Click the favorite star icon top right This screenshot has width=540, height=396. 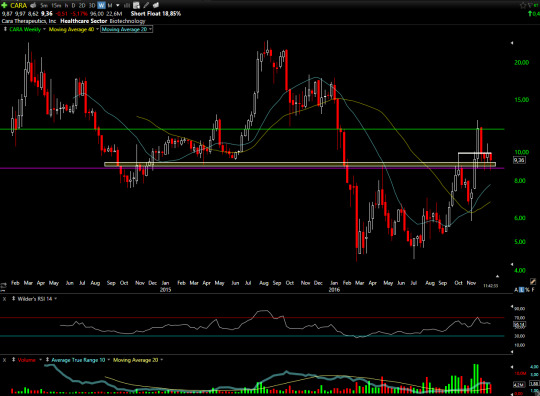click(x=523, y=5)
